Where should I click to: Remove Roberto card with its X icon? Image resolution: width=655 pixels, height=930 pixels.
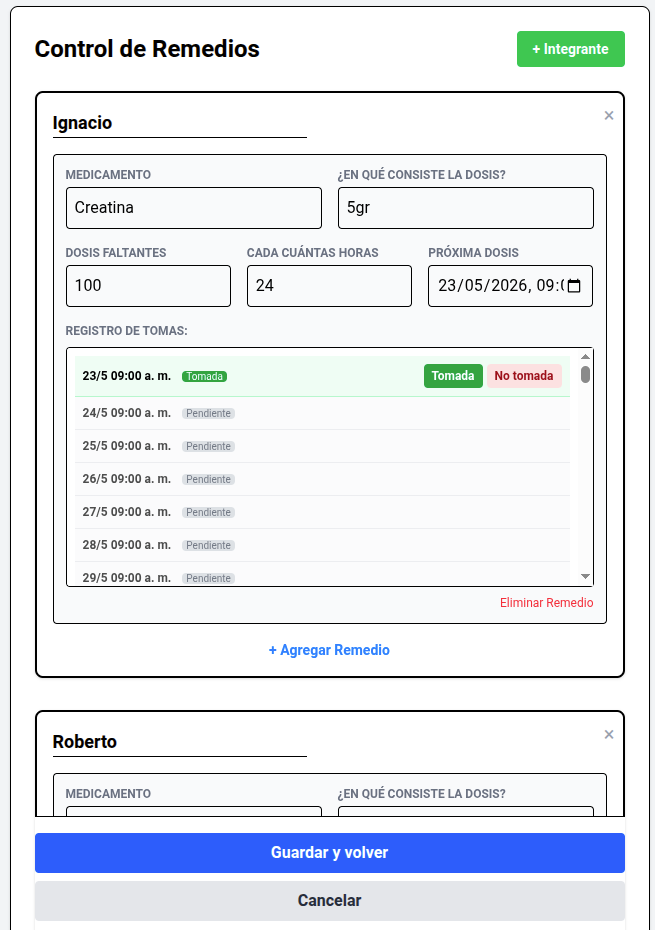pyautogui.click(x=609, y=735)
